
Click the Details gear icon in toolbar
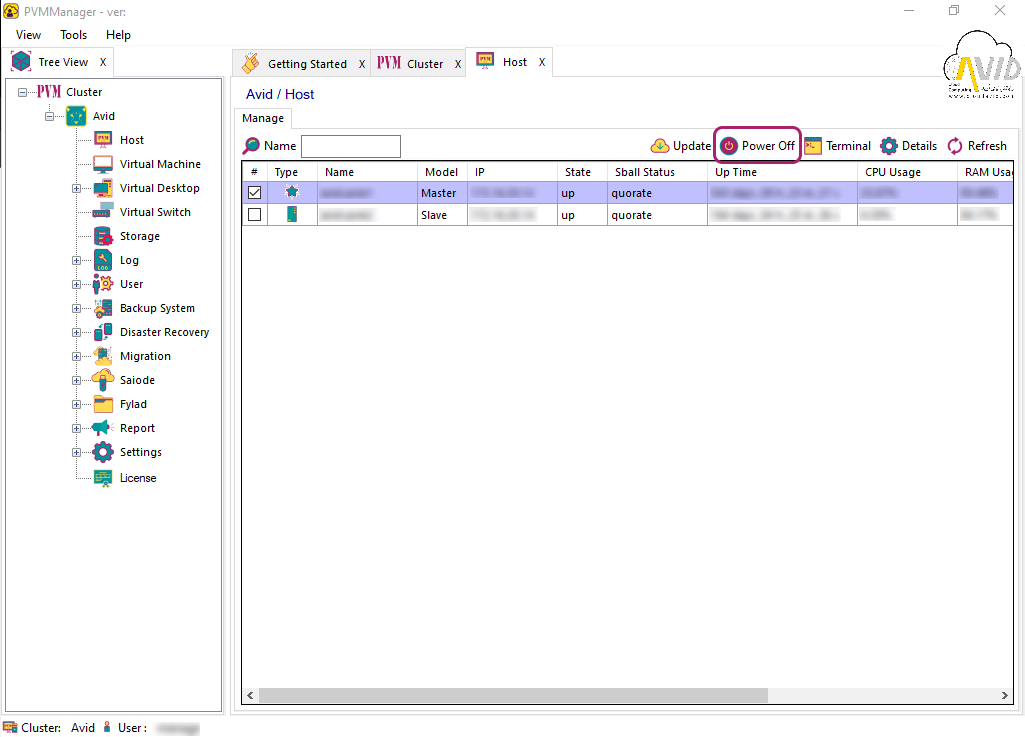pos(889,146)
